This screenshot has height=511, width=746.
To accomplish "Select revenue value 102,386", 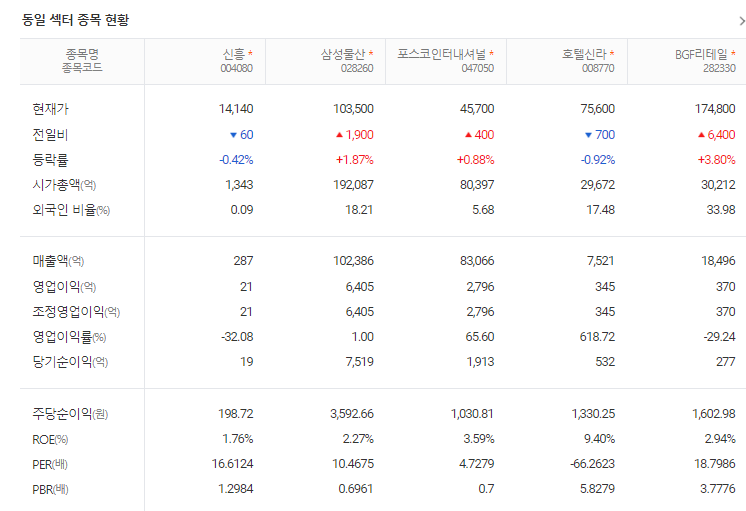I will pos(353,261).
